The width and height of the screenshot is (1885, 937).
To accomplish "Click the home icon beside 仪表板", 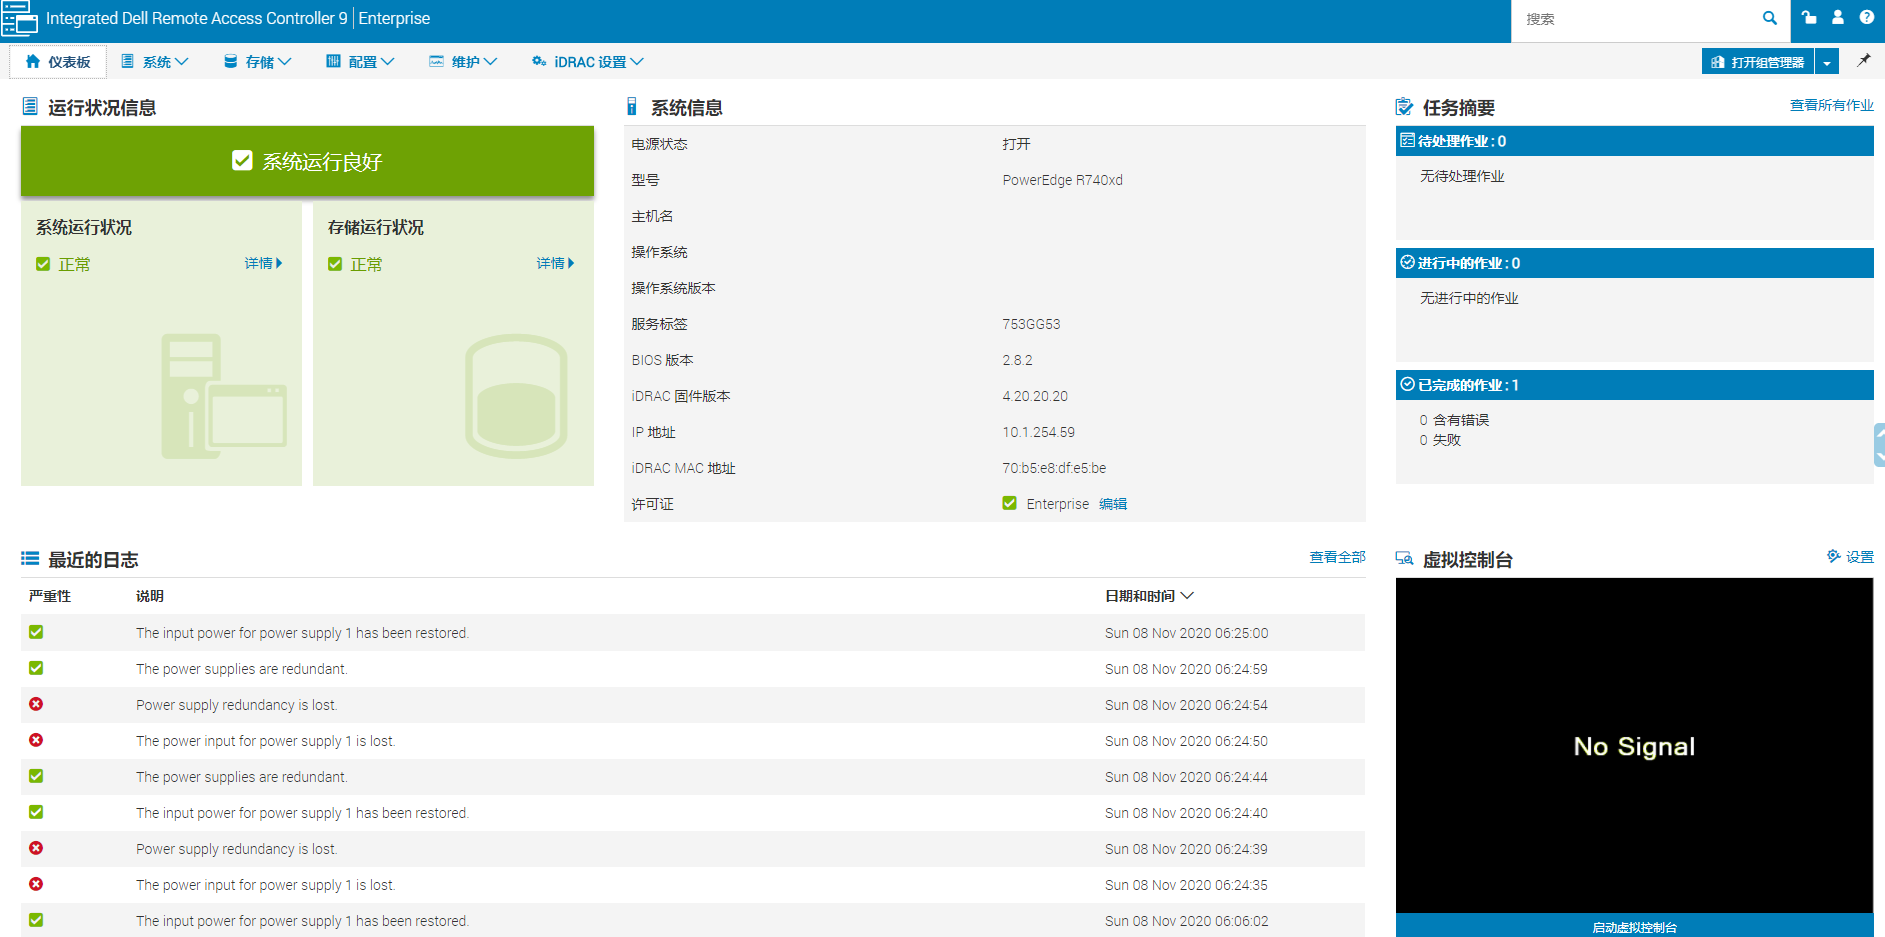I will pyautogui.click(x=35, y=61).
